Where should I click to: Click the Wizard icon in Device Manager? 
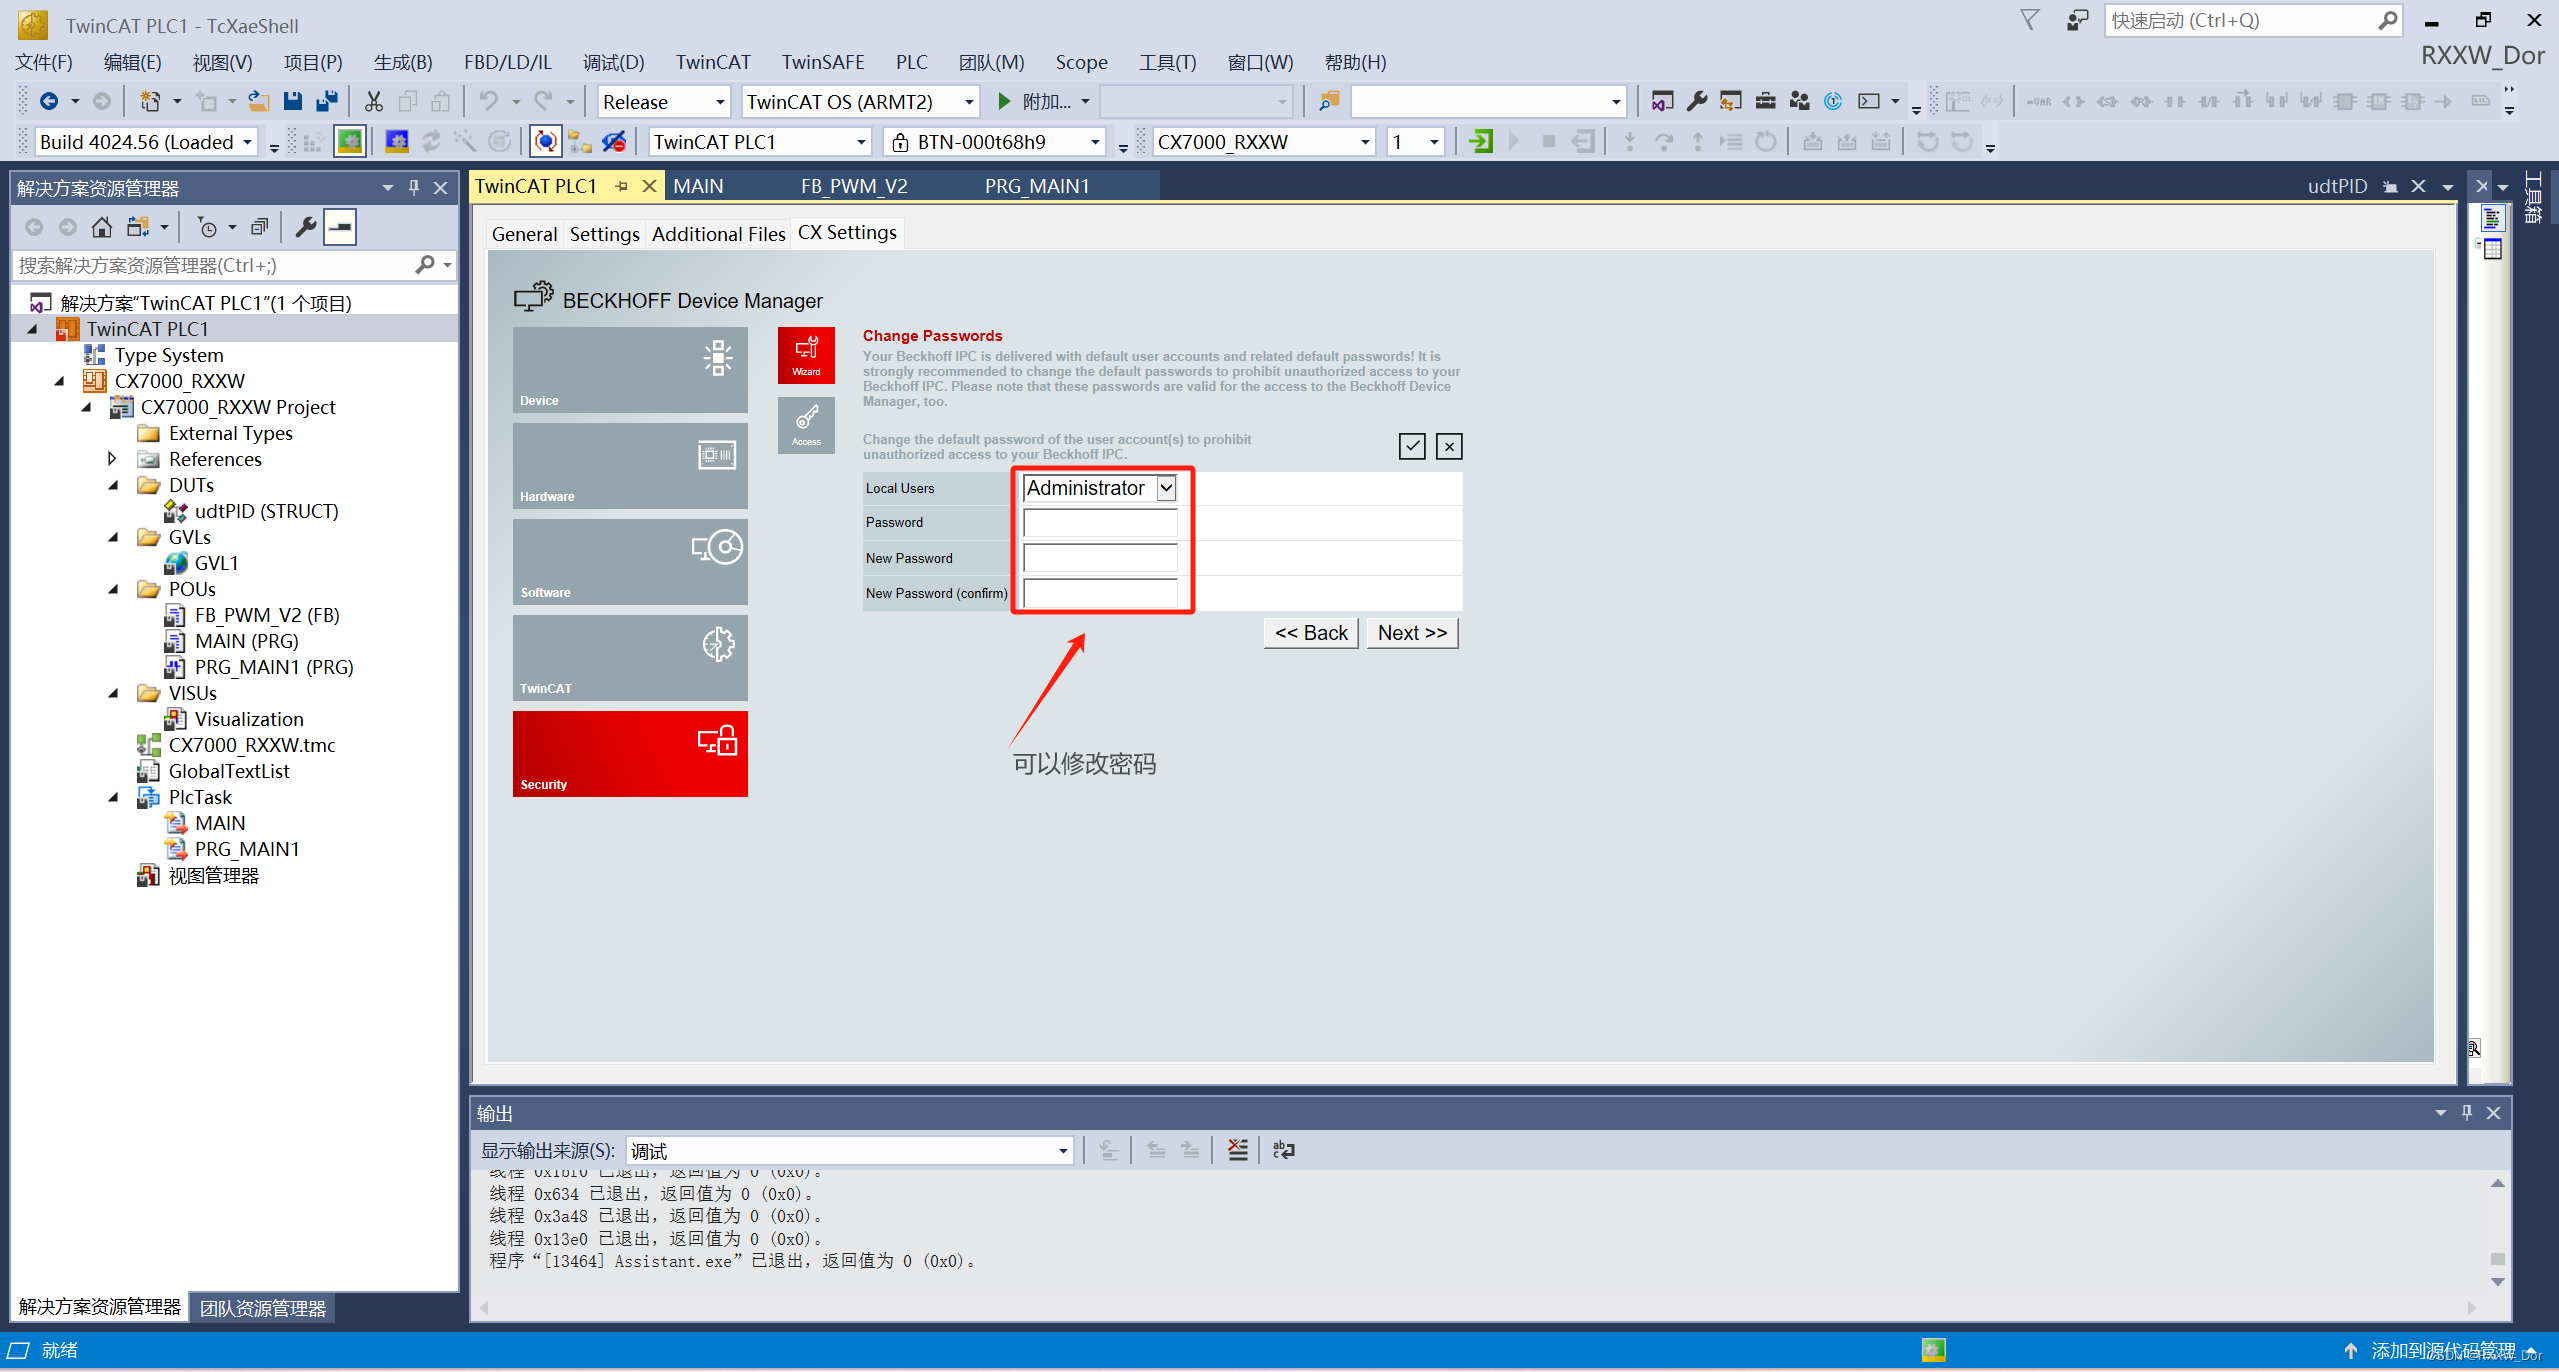806,355
